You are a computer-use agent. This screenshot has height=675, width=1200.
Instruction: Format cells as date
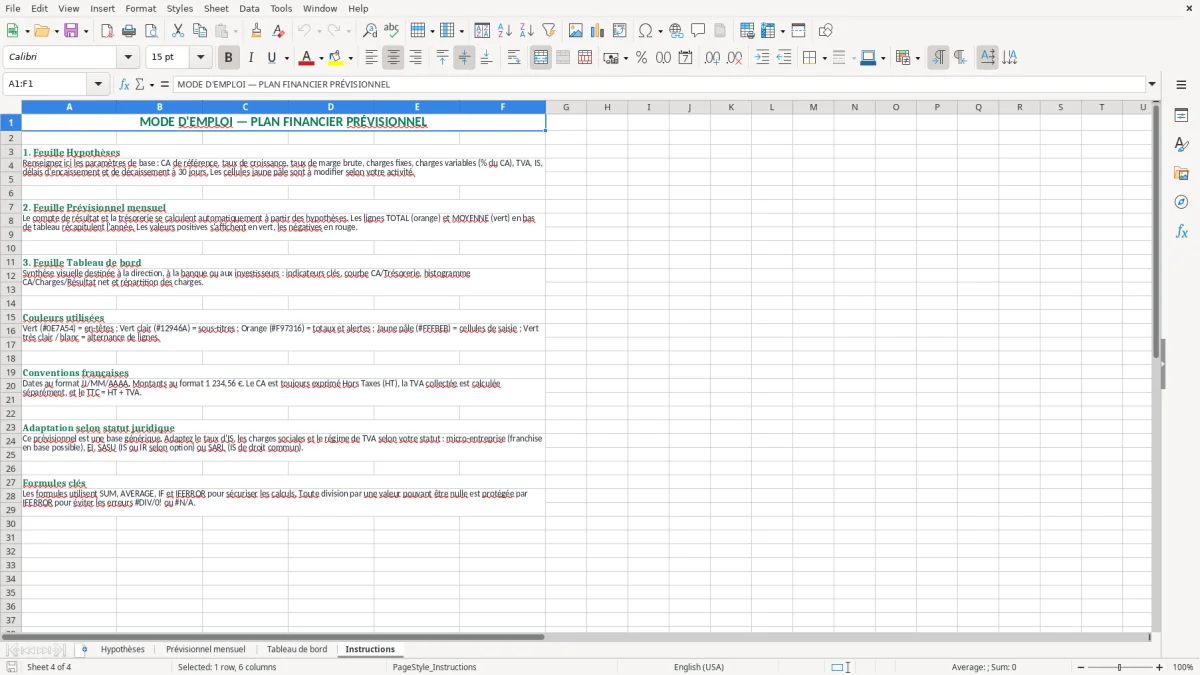tap(685, 58)
